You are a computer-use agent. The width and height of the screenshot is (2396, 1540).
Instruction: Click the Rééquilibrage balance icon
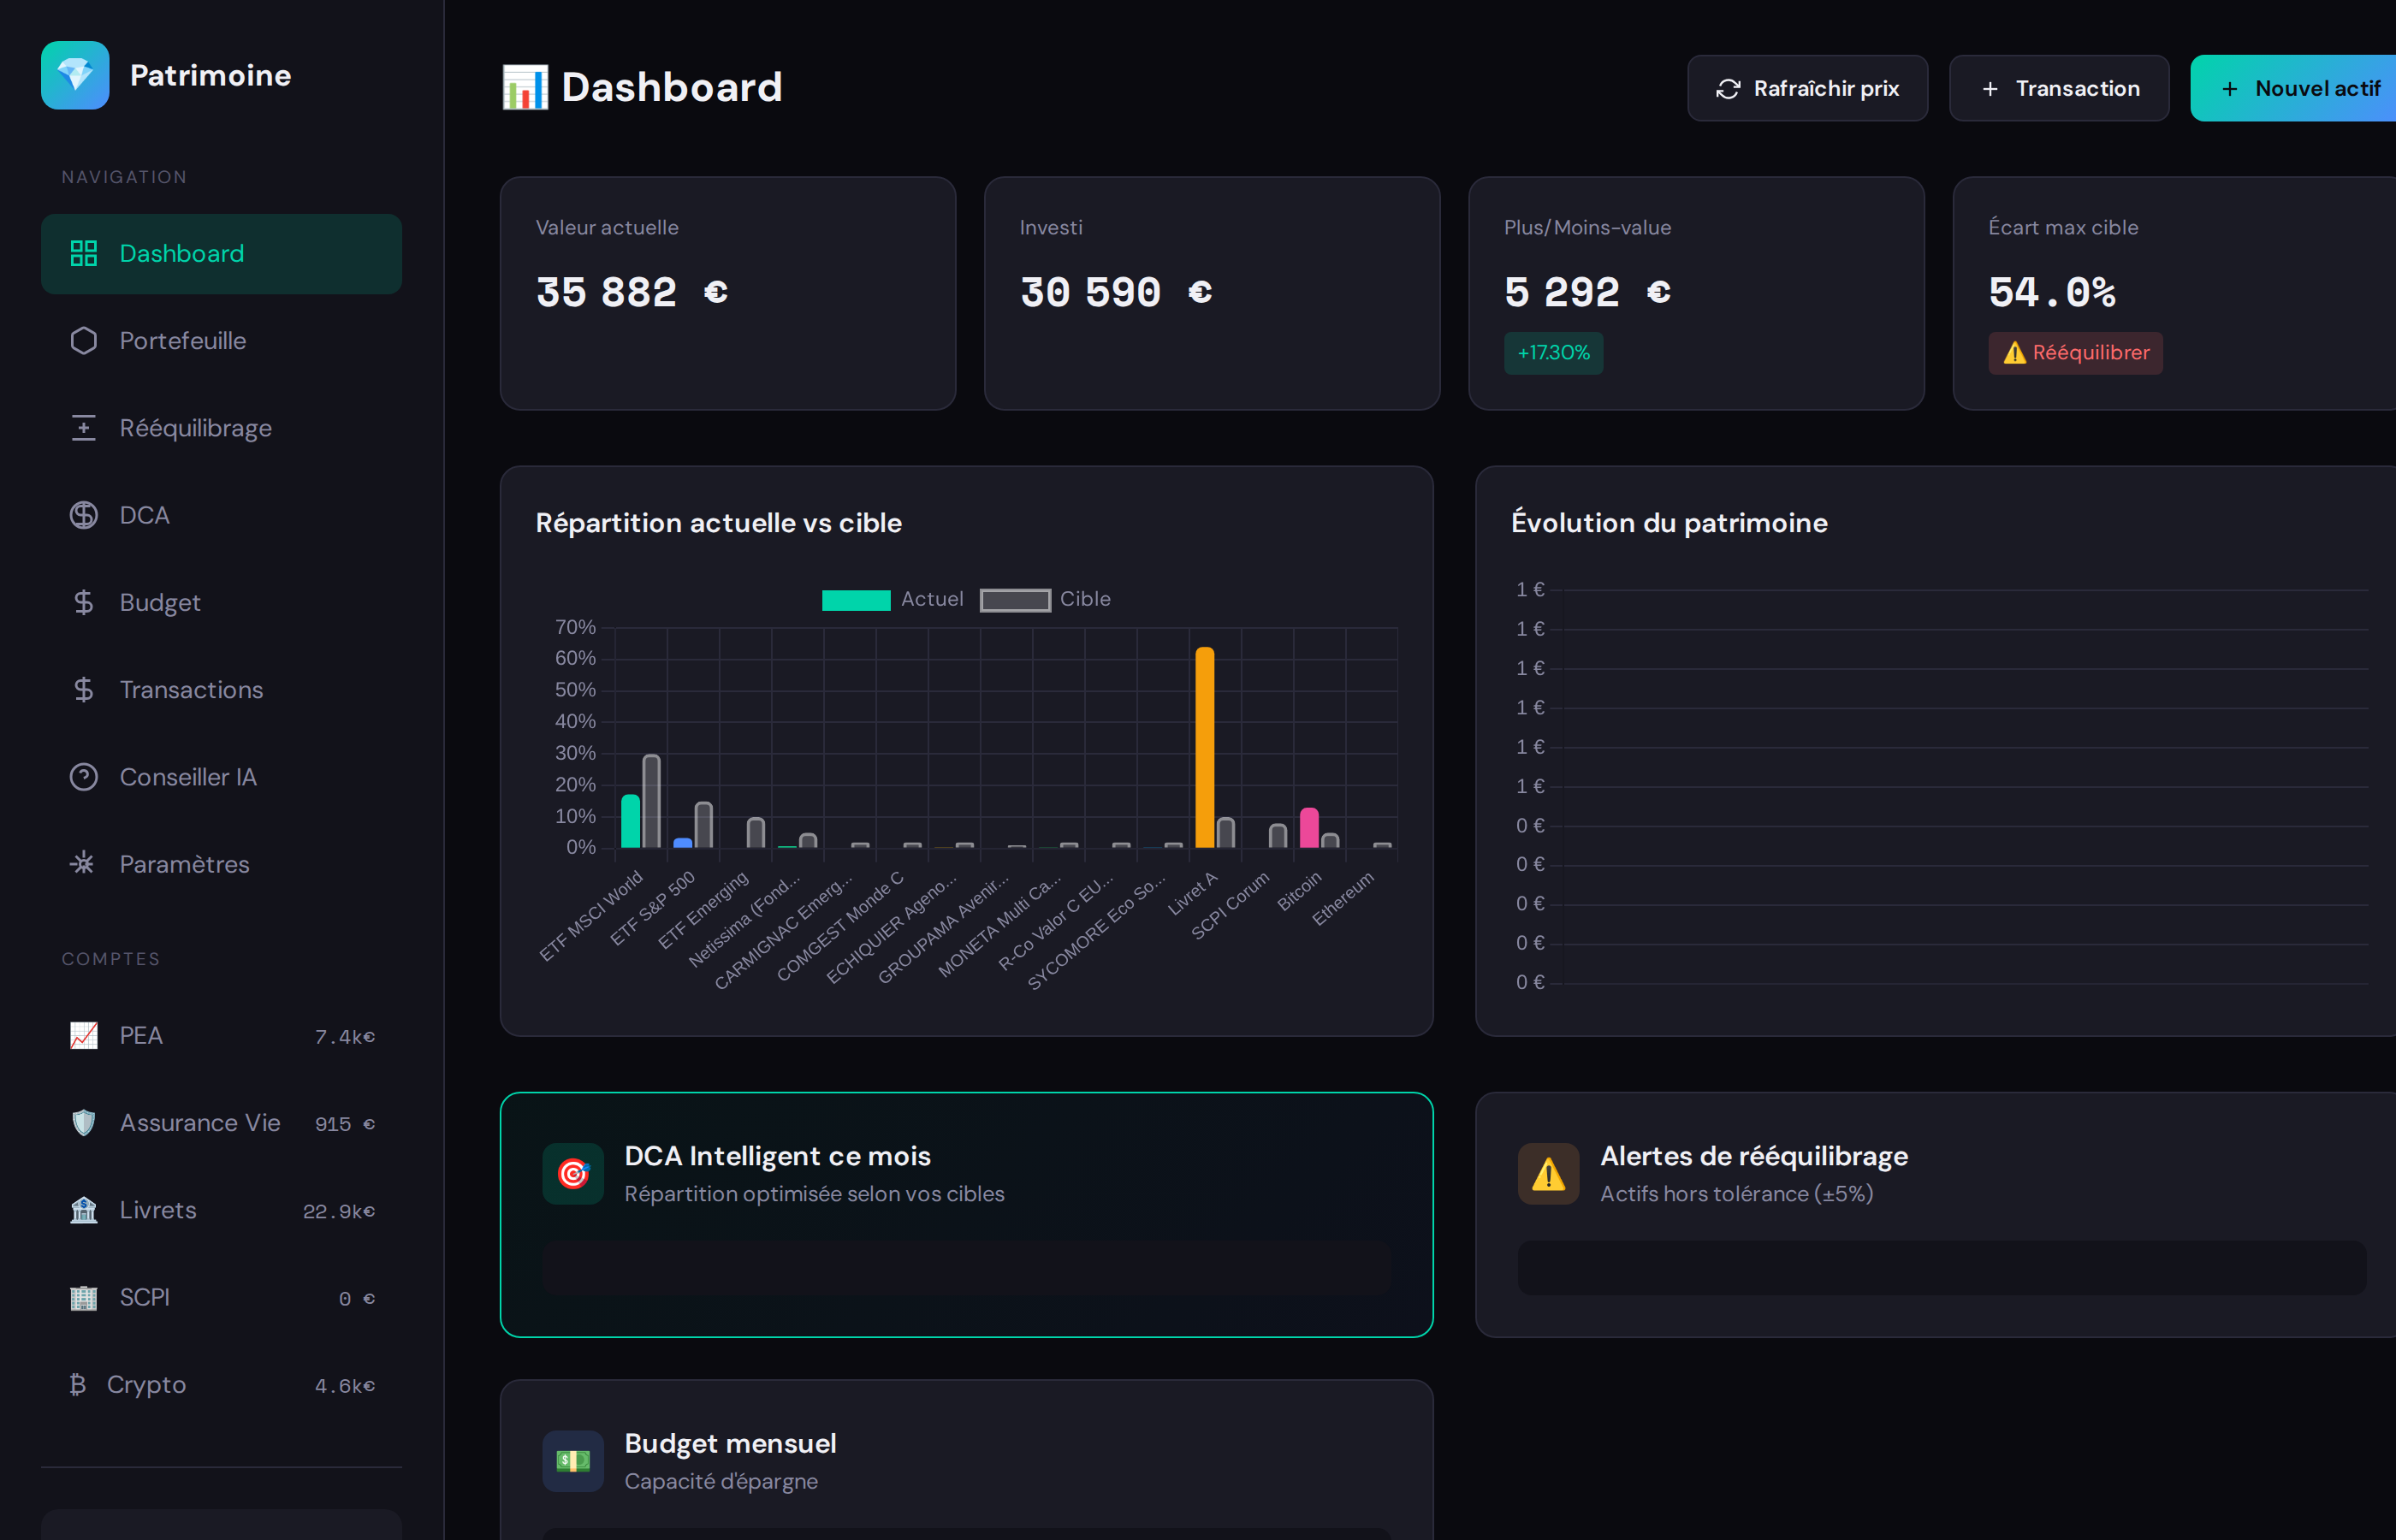tap(84, 427)
